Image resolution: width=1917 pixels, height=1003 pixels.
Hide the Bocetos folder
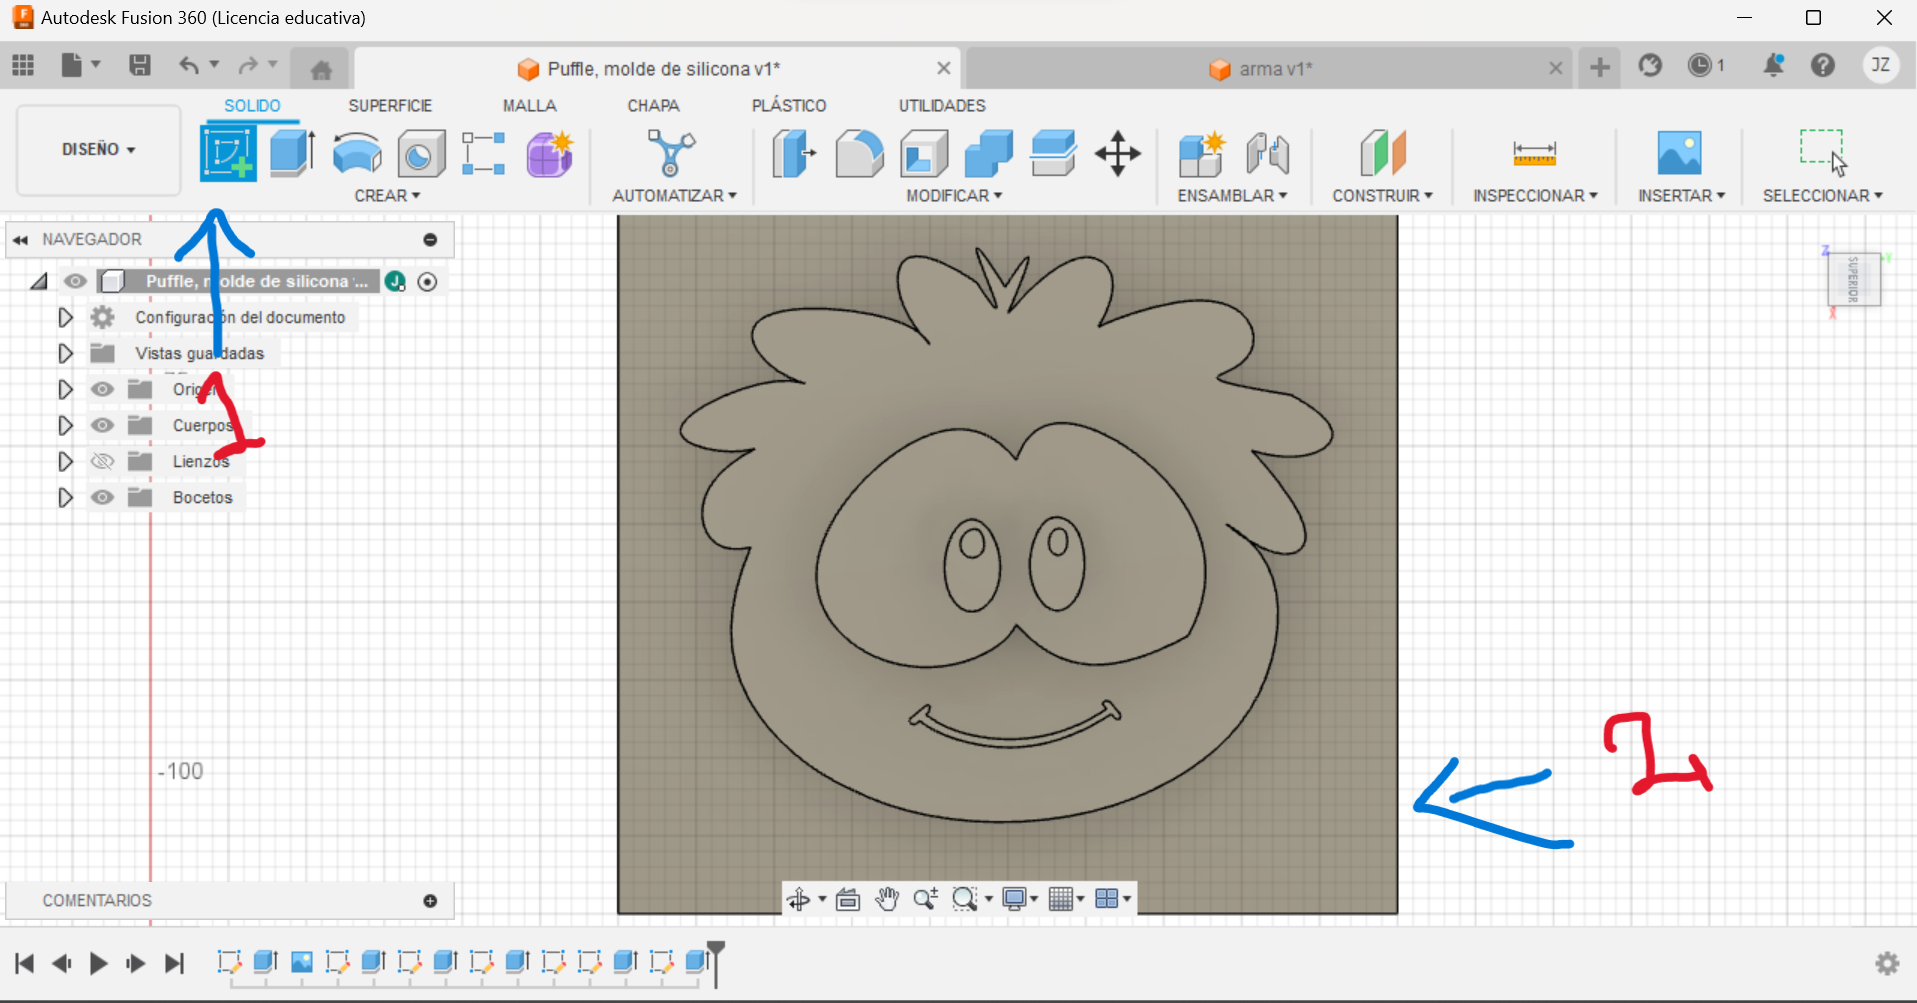click(x=102, y=497)
